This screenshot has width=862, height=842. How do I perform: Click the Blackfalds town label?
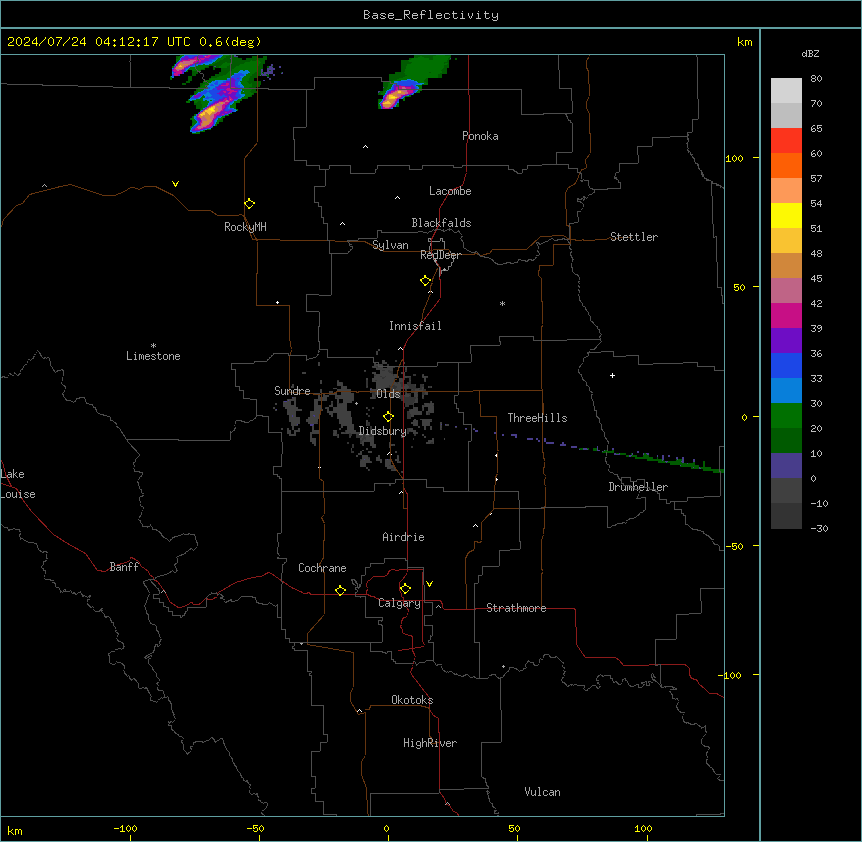441,223
